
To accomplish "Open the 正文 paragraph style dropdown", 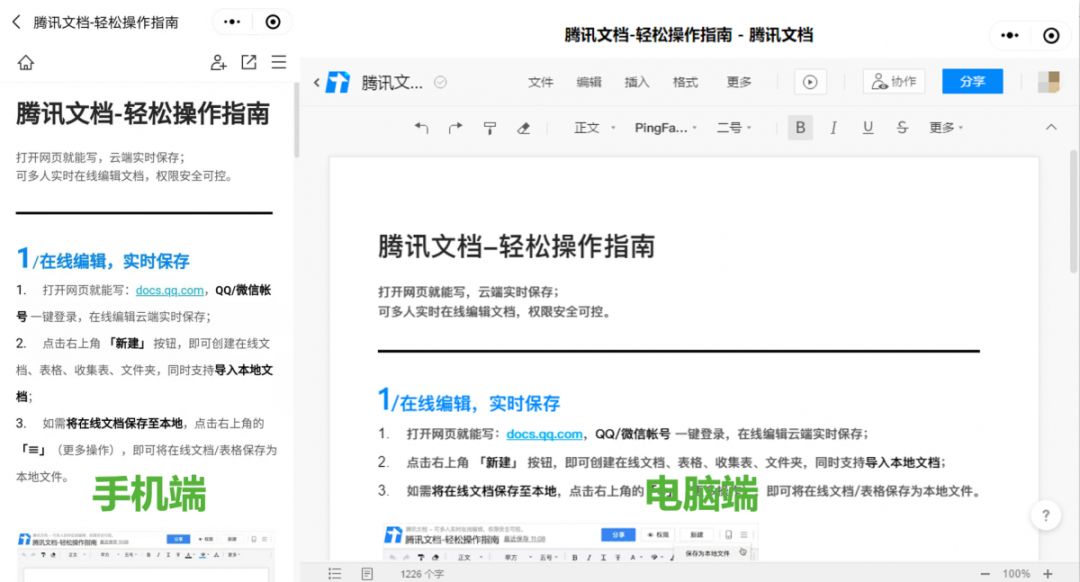I will coord(594,127).
